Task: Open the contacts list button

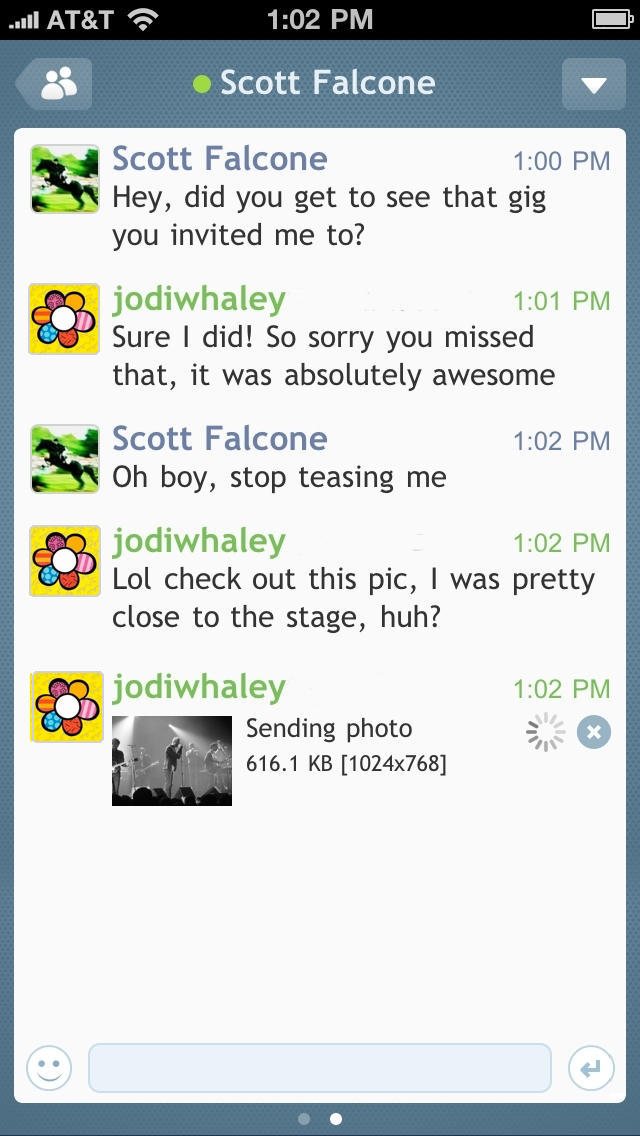Action: pos(55,84)
